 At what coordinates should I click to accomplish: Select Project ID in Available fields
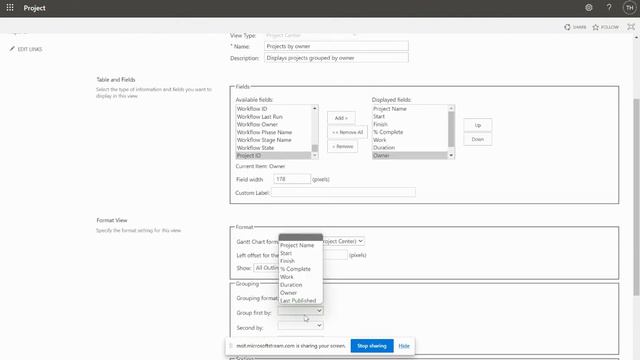click(273, 155)
